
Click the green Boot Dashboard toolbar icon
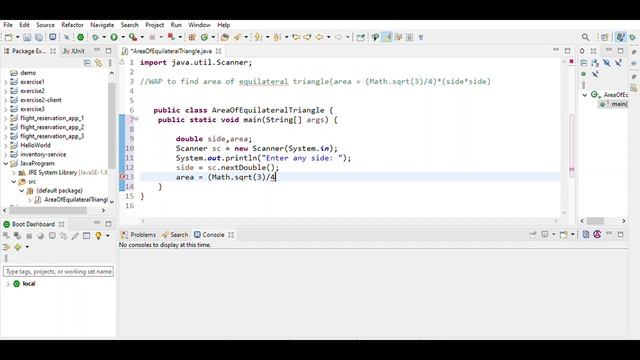click(81, 37)
